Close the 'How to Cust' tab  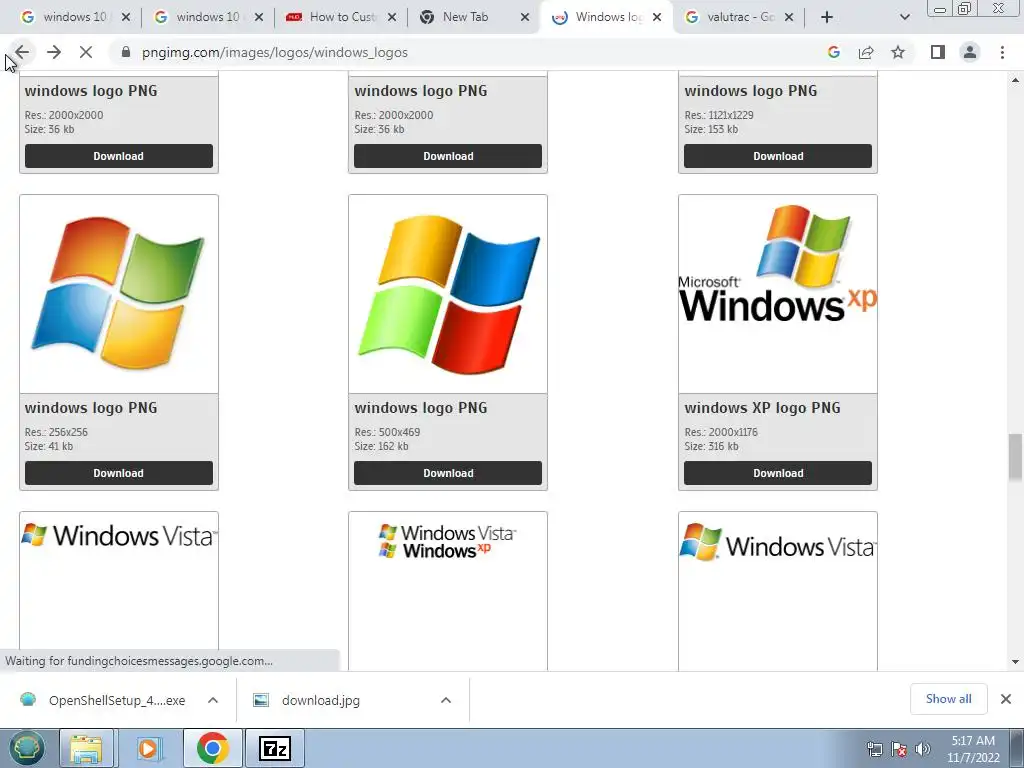point(392,17)
